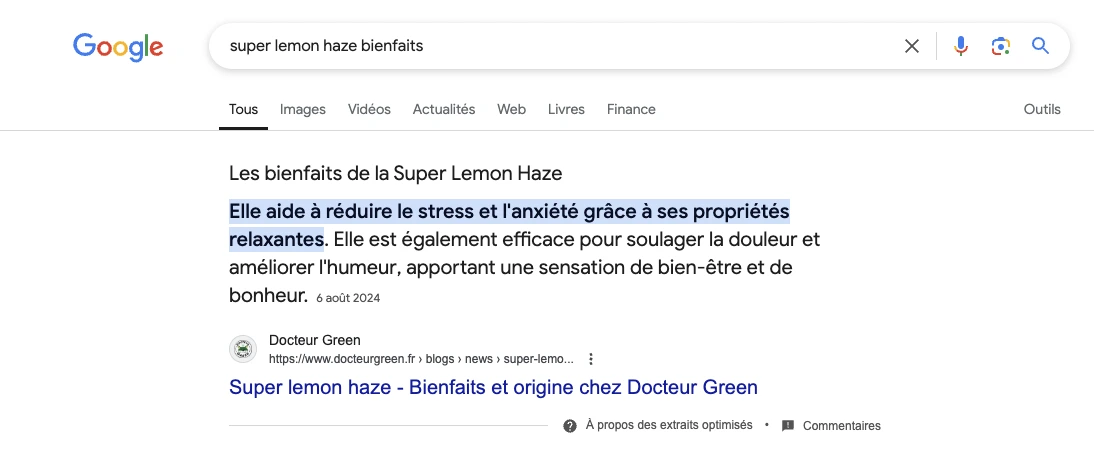
Task: Click the Commentaires feedback flag icon
Action: 788,426
